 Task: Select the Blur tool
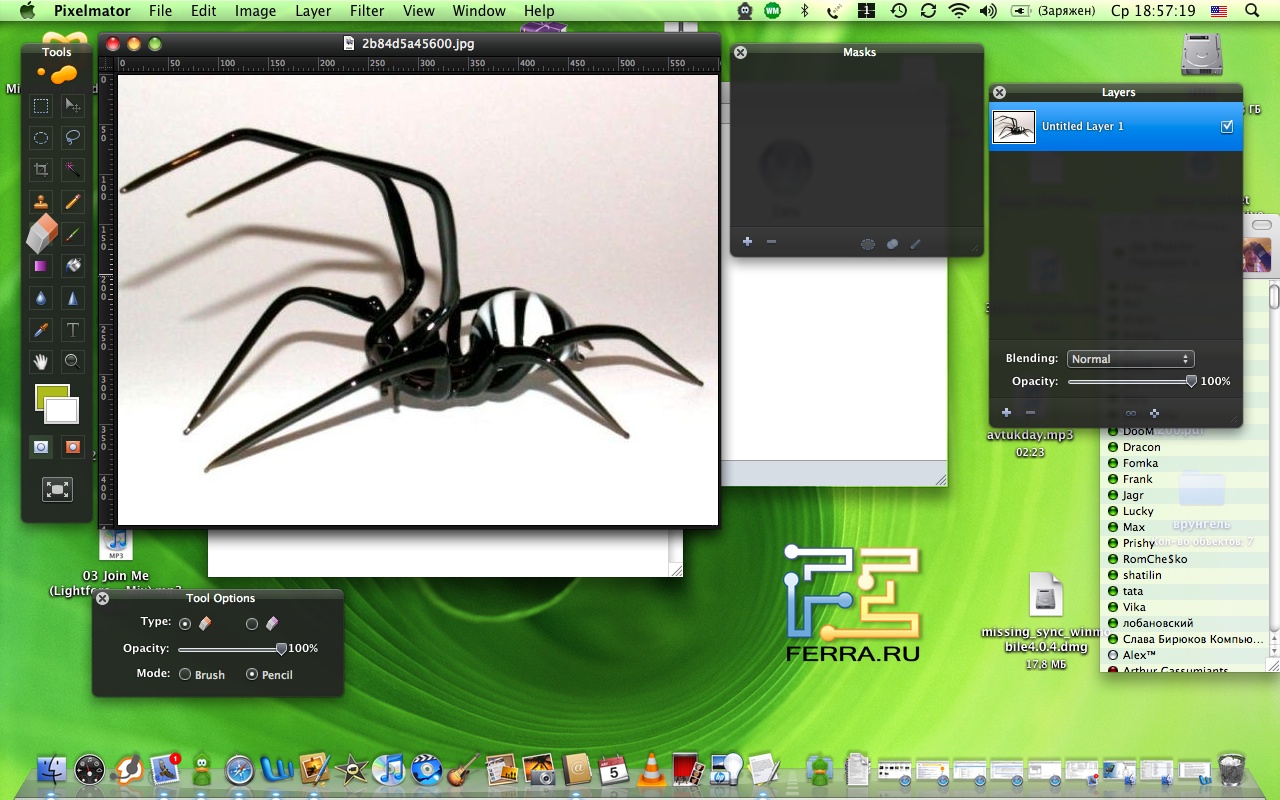coord(41,298)
